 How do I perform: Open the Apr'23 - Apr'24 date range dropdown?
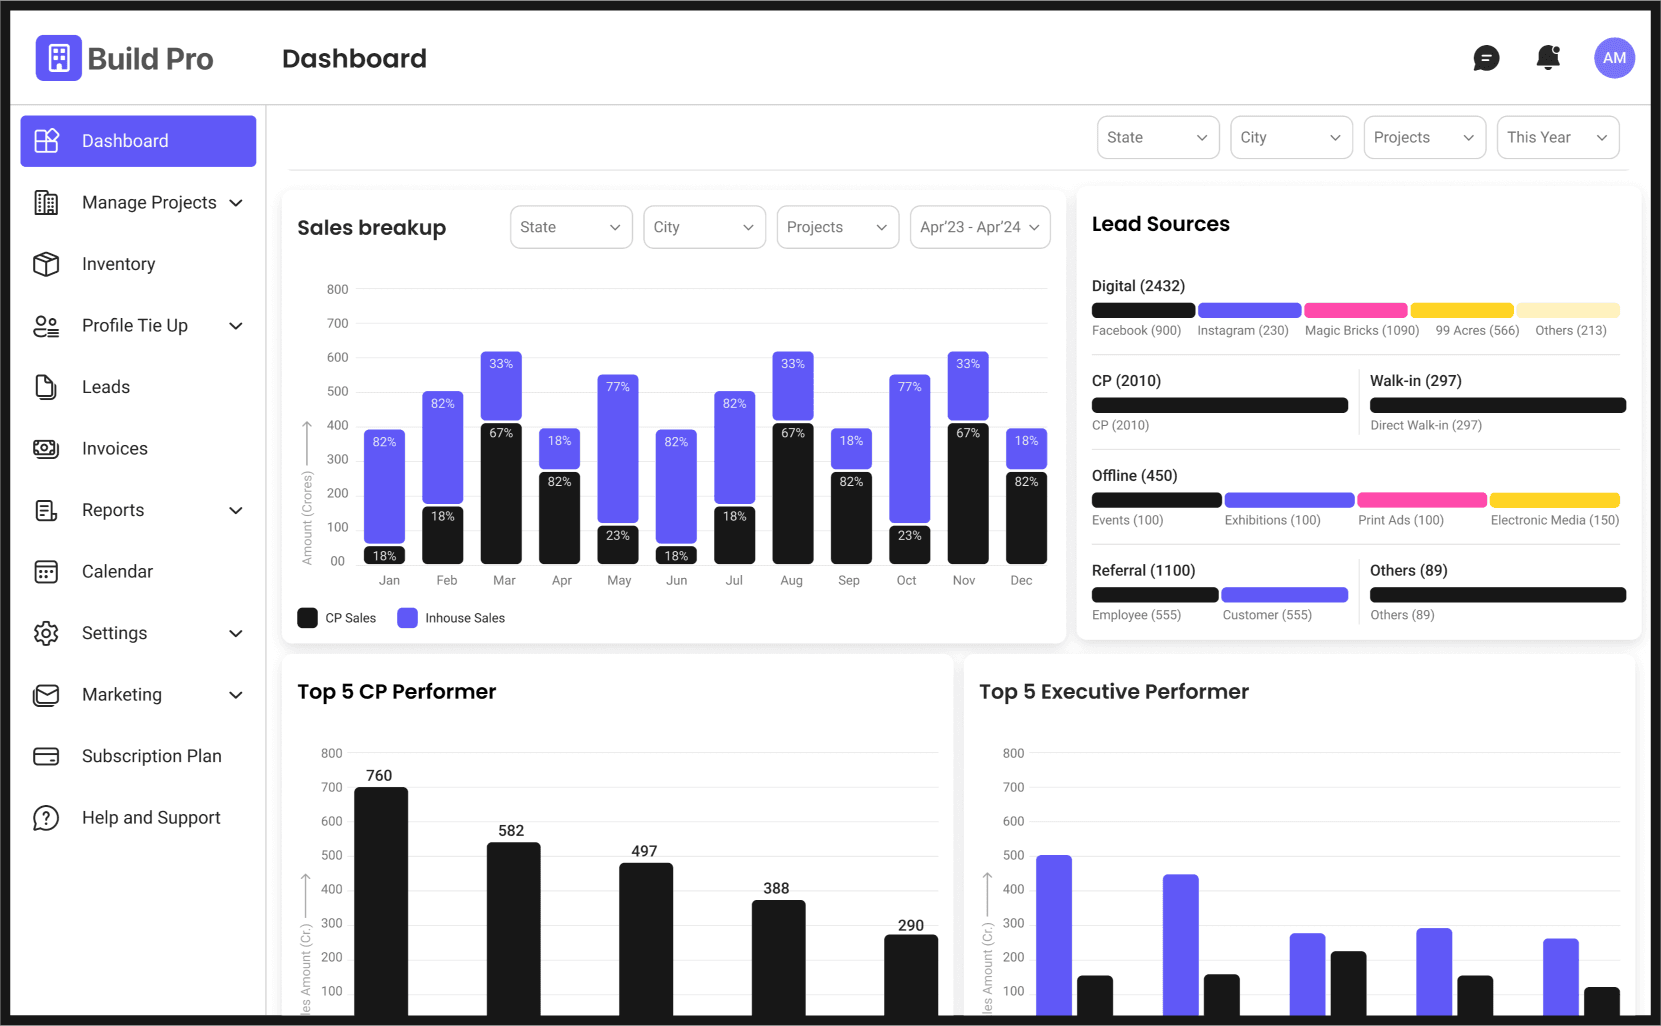(x=980, y=227)
